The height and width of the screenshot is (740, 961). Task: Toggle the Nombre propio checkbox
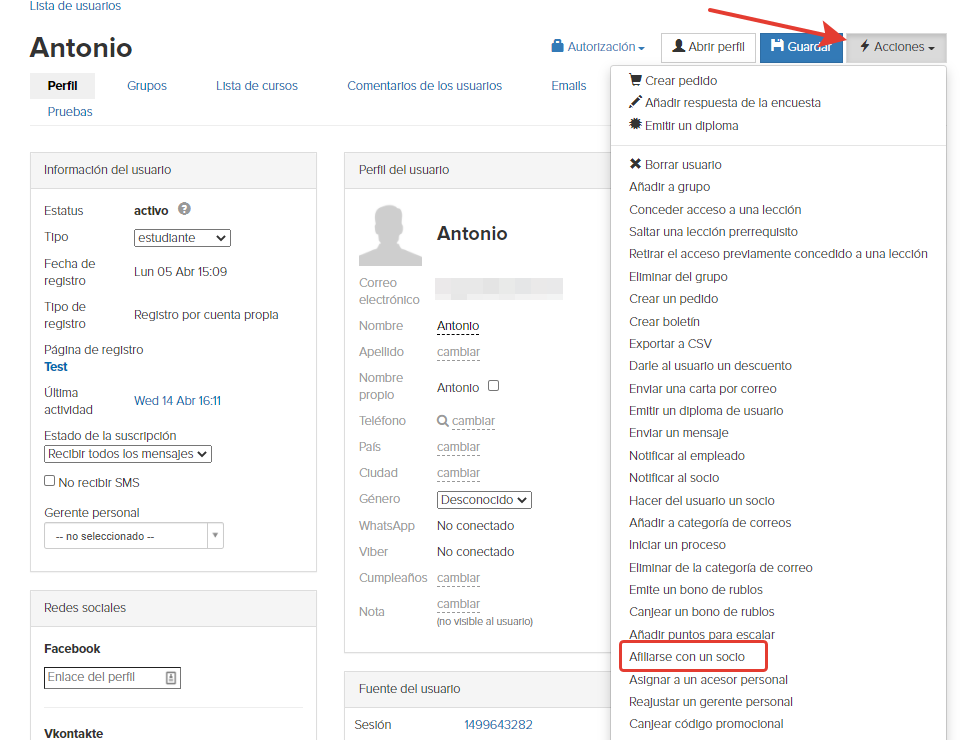(493, 386)
